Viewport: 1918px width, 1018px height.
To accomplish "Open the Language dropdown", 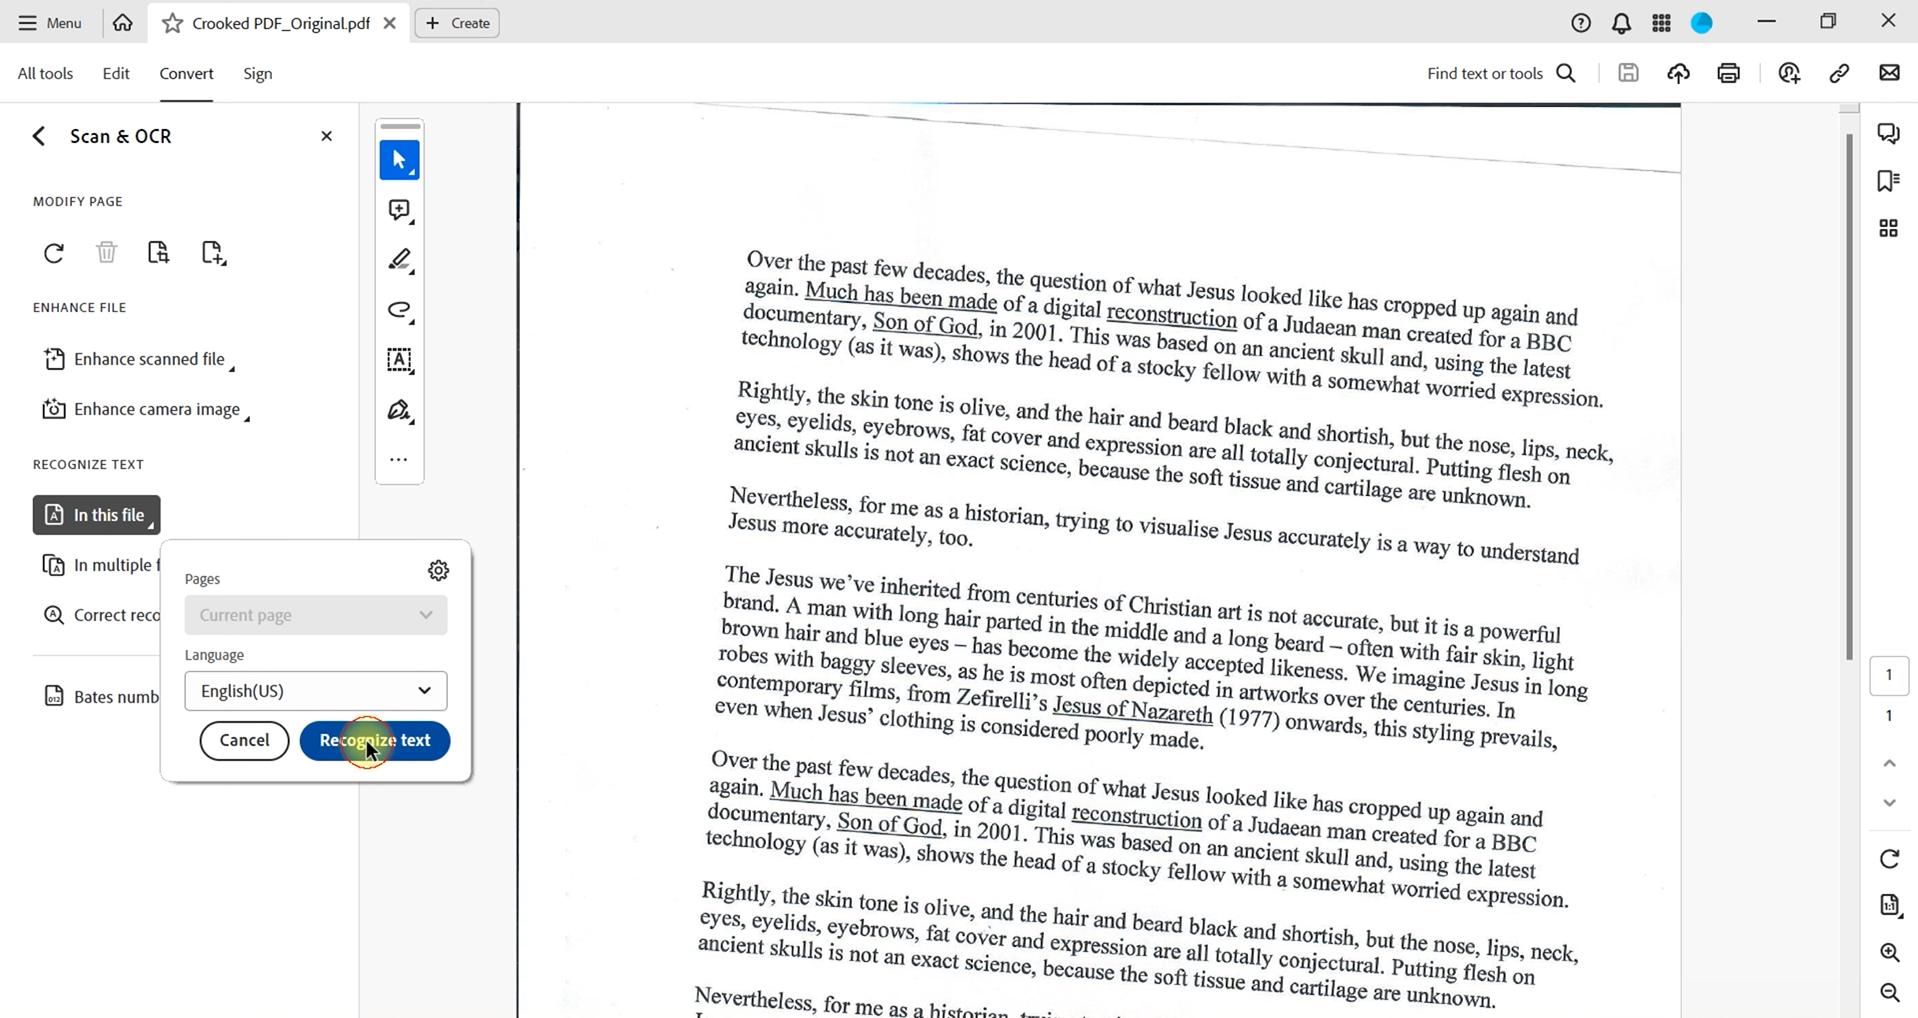I will tap(314, 690).
